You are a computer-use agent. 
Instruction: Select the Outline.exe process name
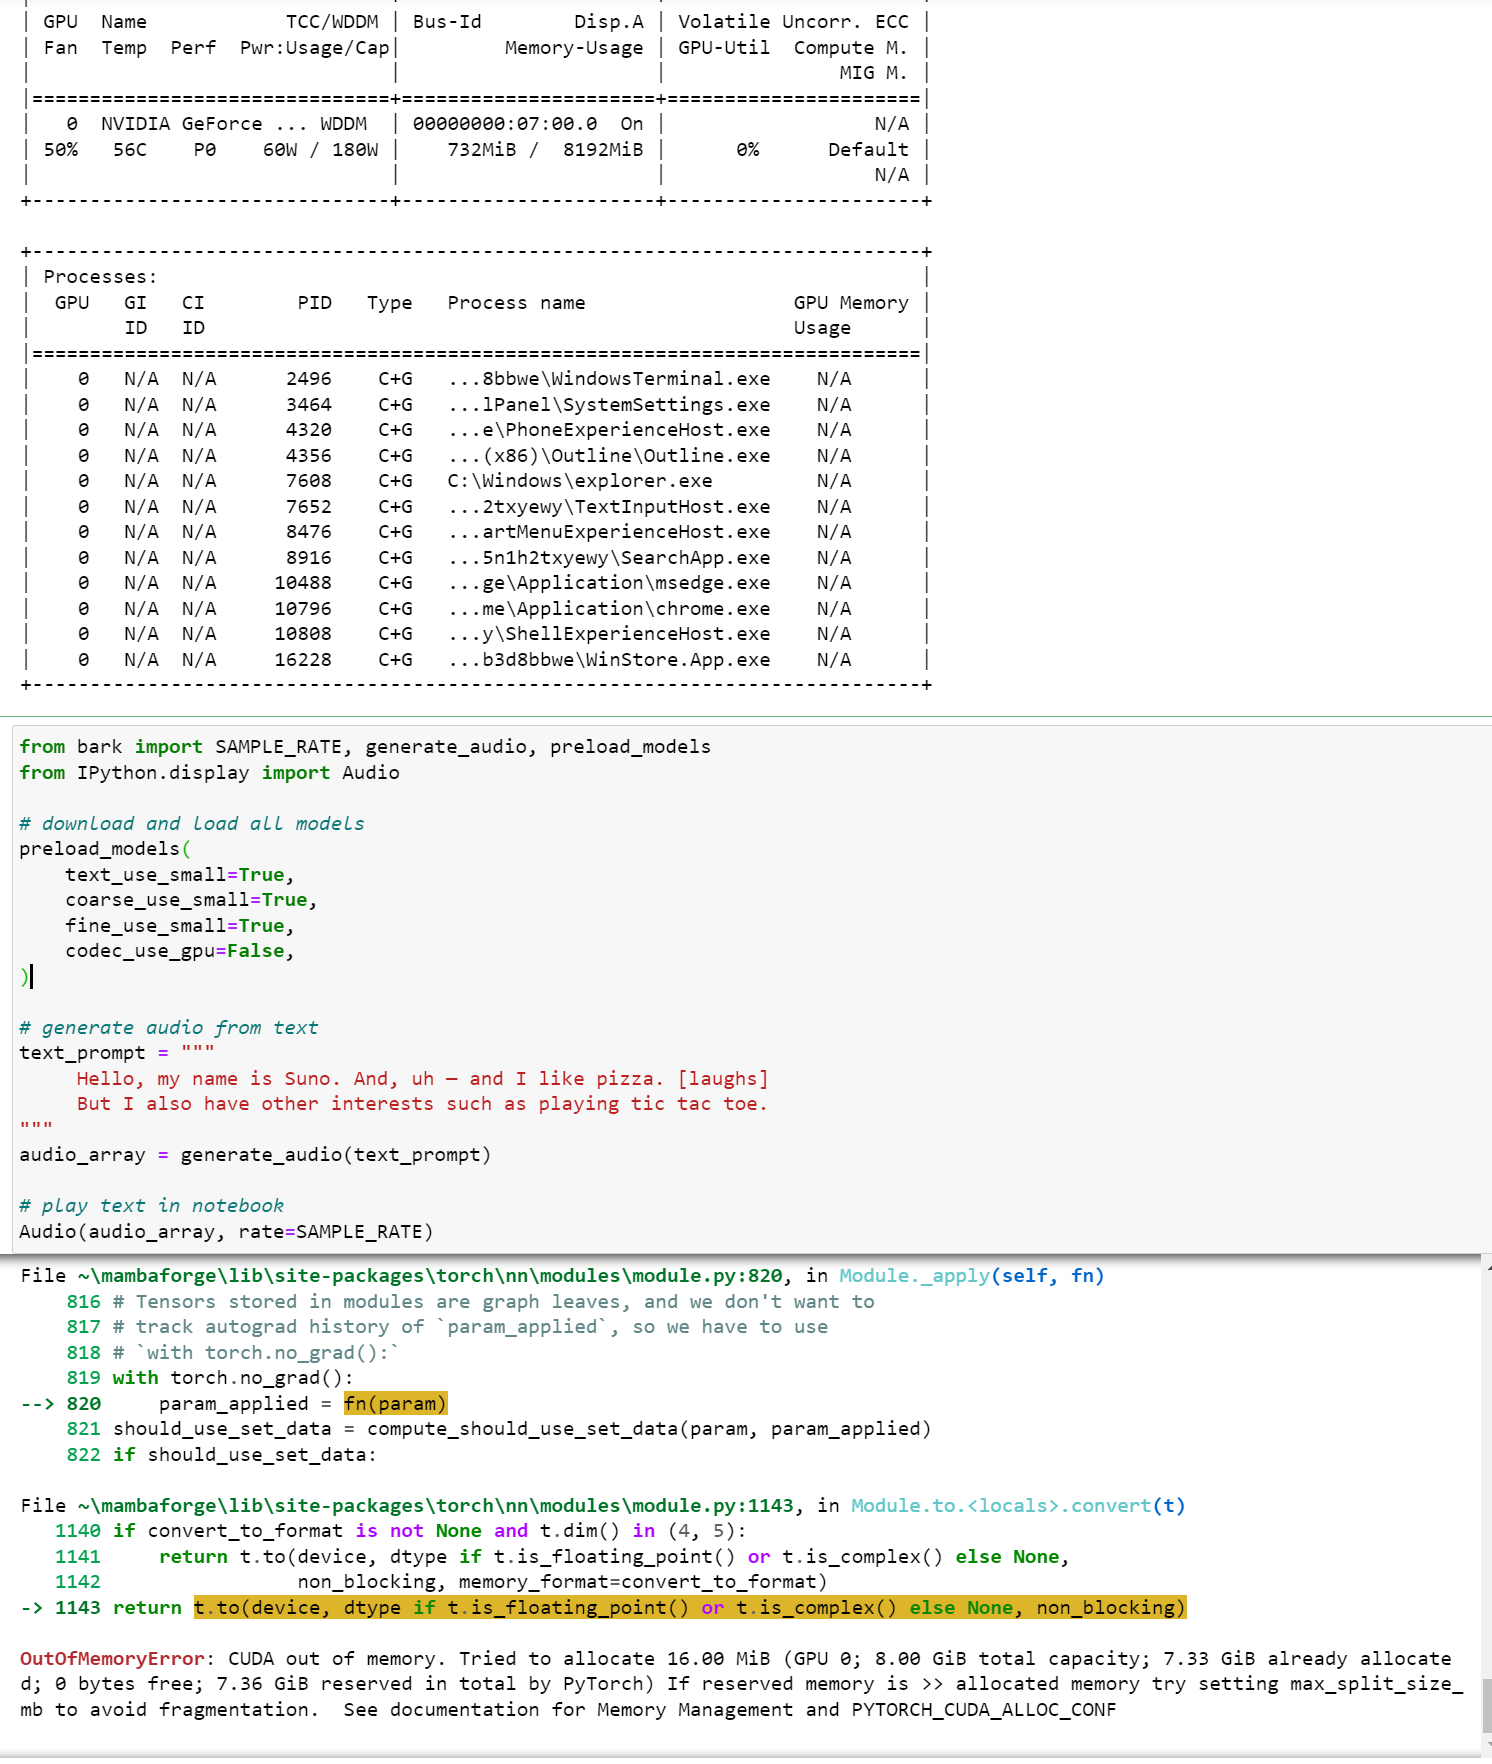pos(609,456)
